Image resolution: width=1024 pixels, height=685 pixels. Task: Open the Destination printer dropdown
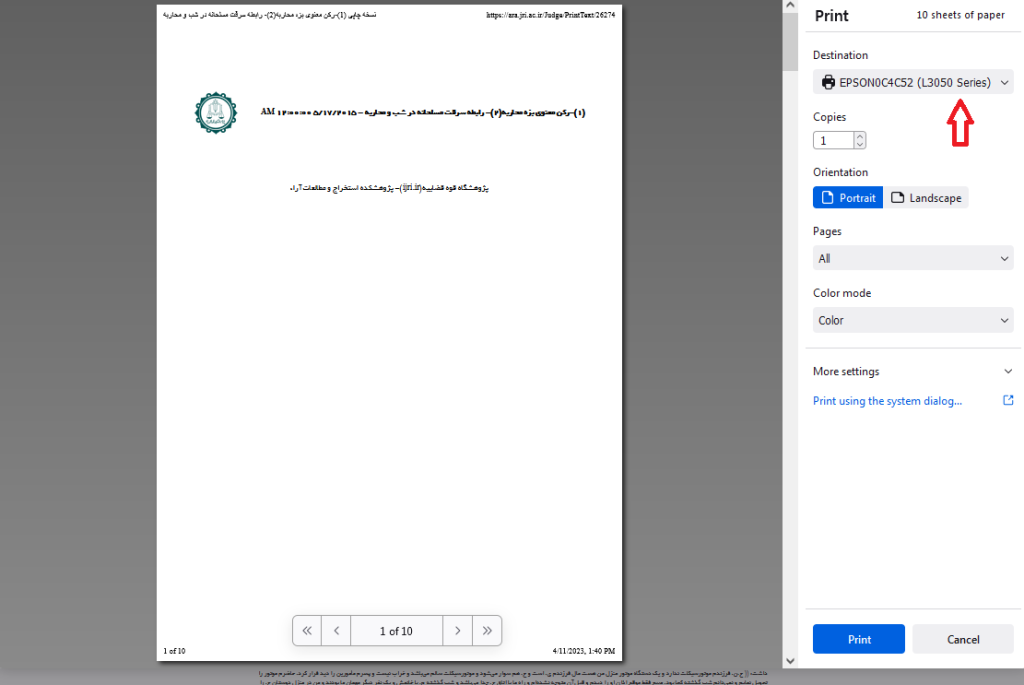click(x=913, y=82)
